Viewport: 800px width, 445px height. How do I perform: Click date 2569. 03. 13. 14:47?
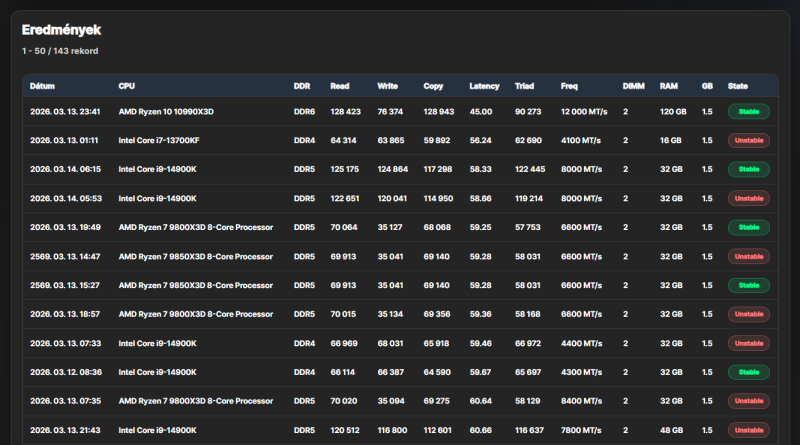coord(65,256)
